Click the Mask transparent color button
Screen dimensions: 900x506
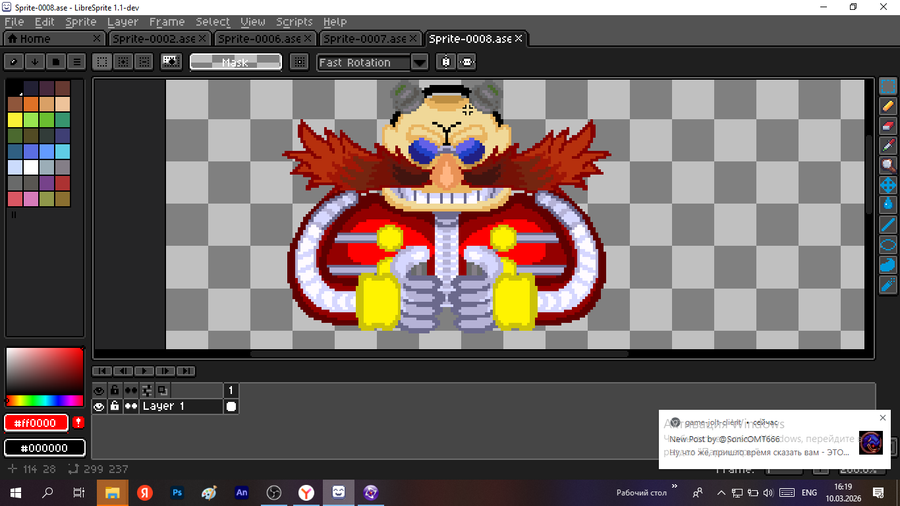tap(235, 62)
